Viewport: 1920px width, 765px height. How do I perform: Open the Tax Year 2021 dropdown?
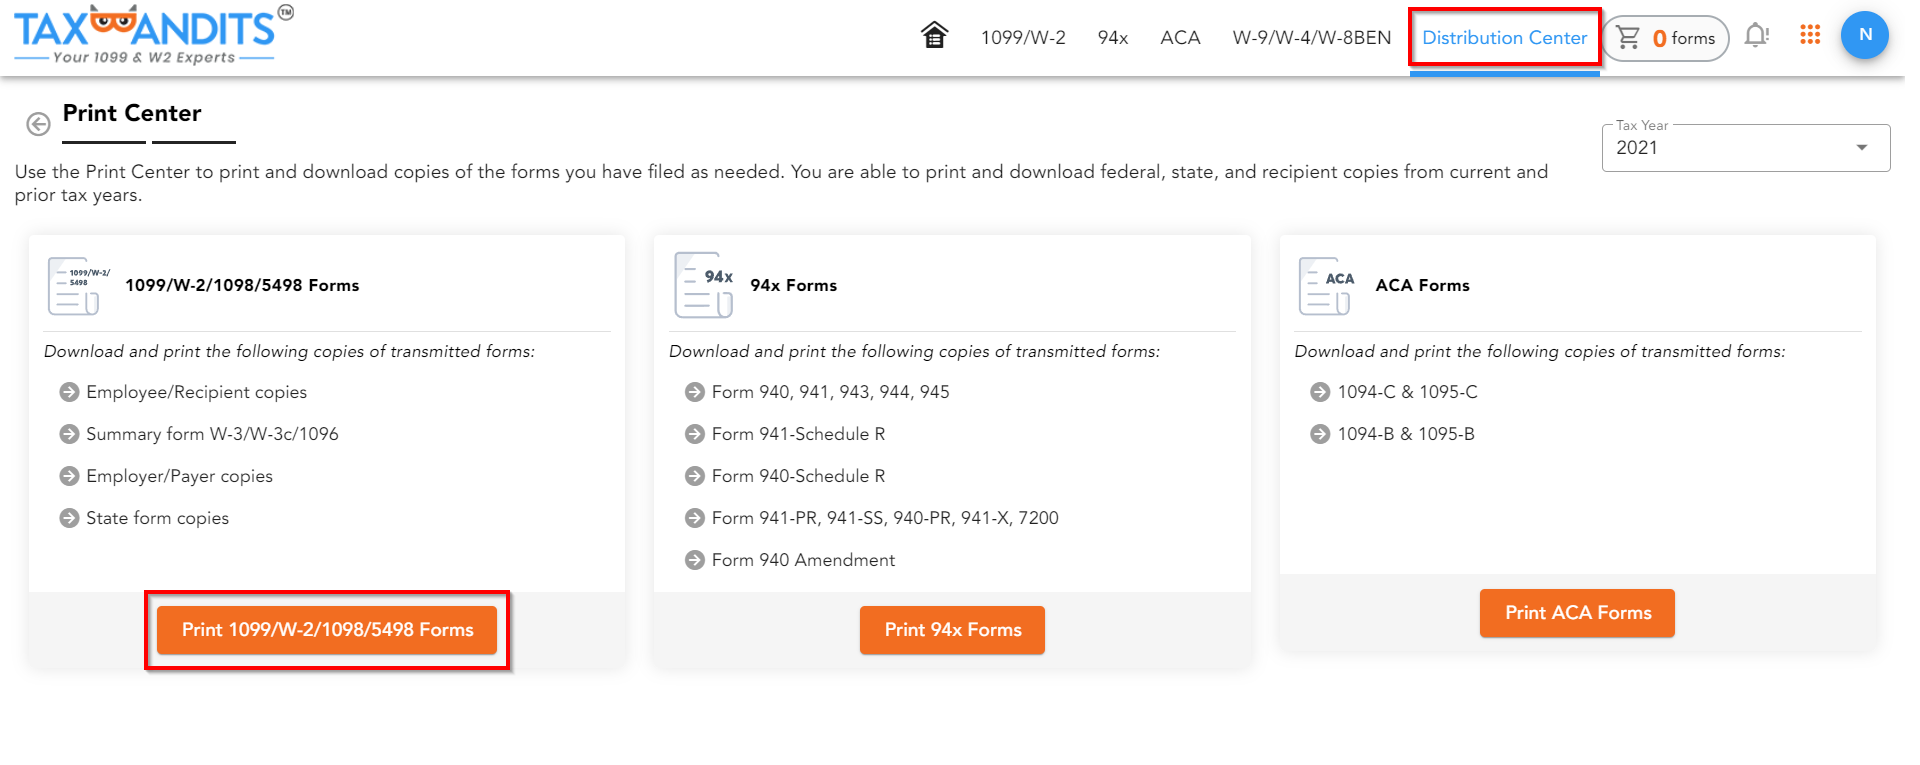click(x=1746, y=148)
